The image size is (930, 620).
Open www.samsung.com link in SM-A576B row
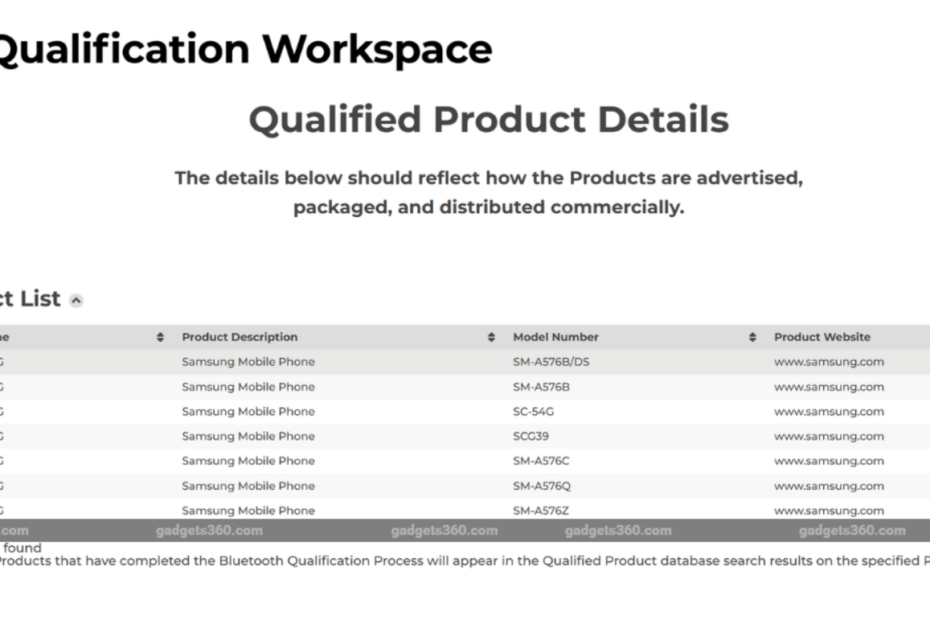pos(829,387)
